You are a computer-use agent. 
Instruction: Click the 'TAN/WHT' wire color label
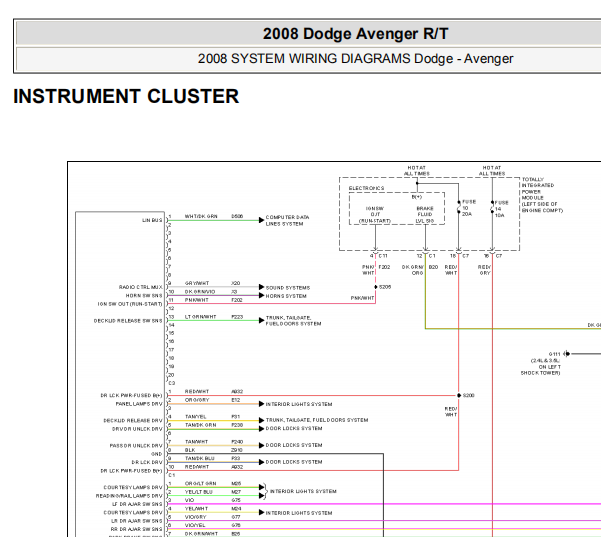(196, 442)
